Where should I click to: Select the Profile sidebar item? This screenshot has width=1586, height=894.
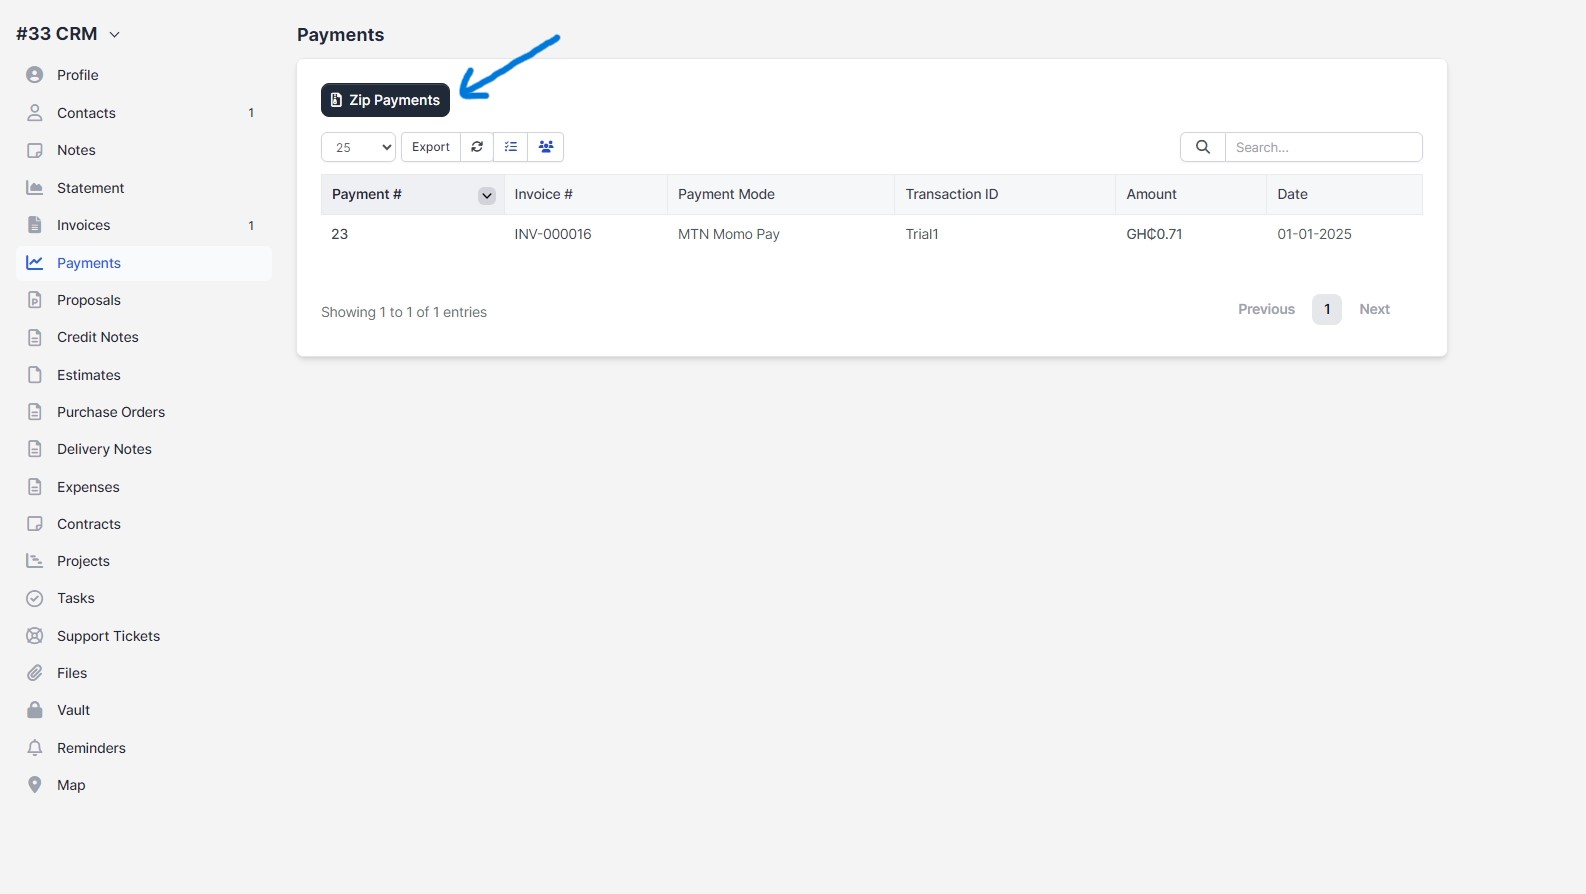77,75
